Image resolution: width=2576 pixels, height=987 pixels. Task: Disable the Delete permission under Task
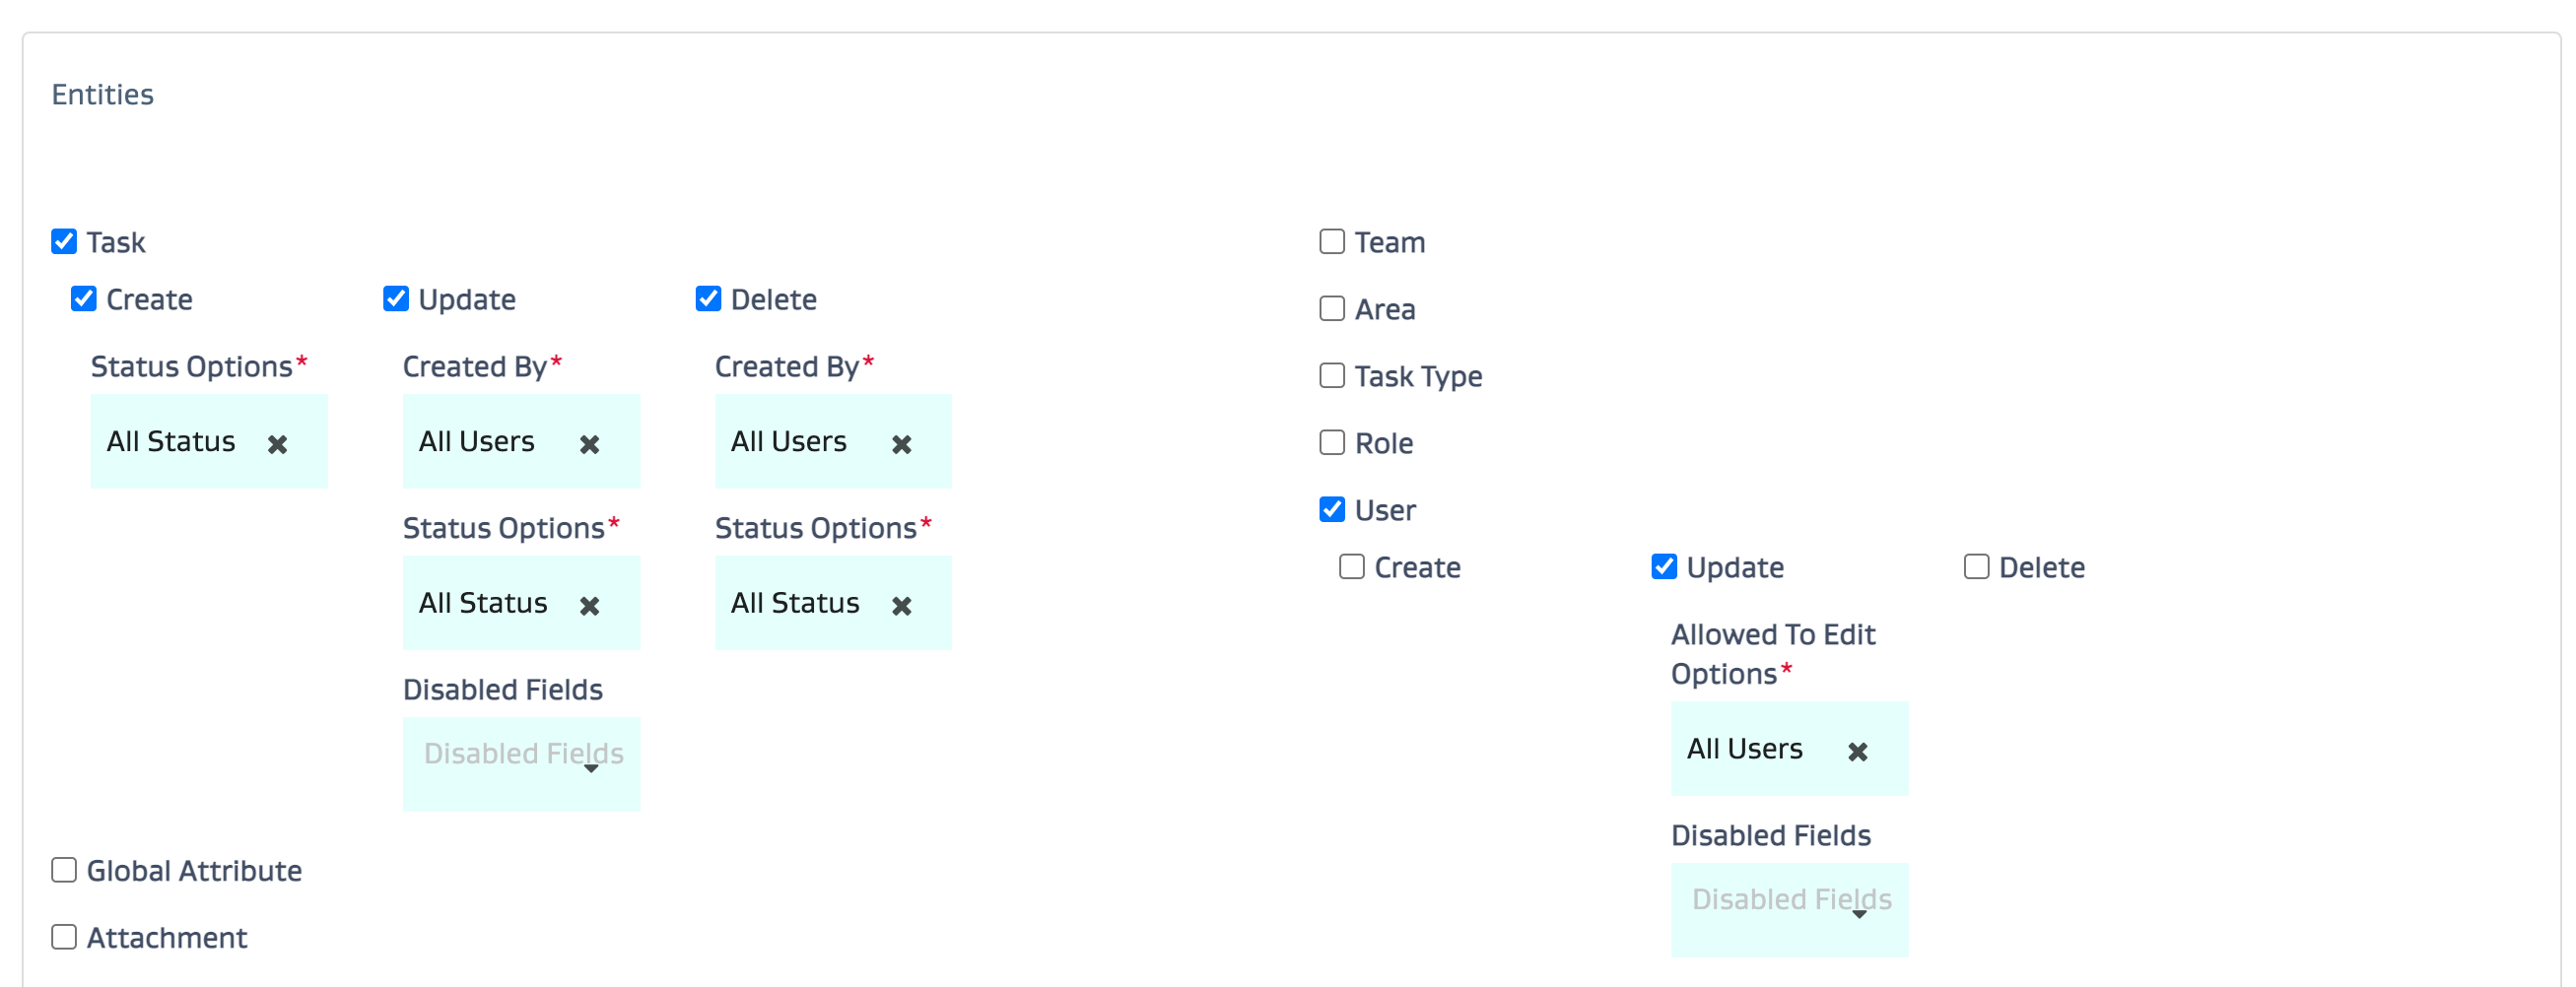[x=708, y=299]
